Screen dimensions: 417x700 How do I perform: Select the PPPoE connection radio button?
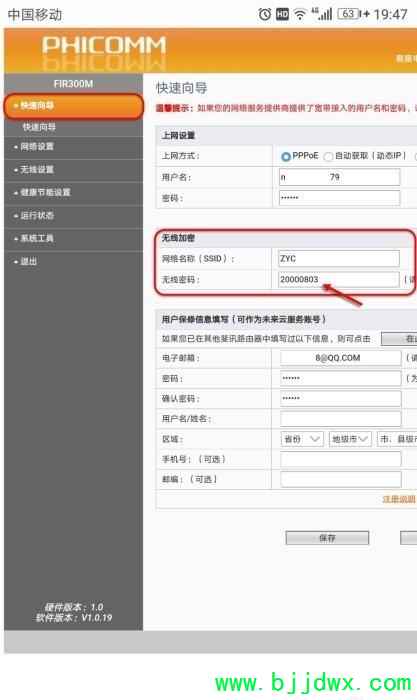pyautogui.click(x=286, y=156)
